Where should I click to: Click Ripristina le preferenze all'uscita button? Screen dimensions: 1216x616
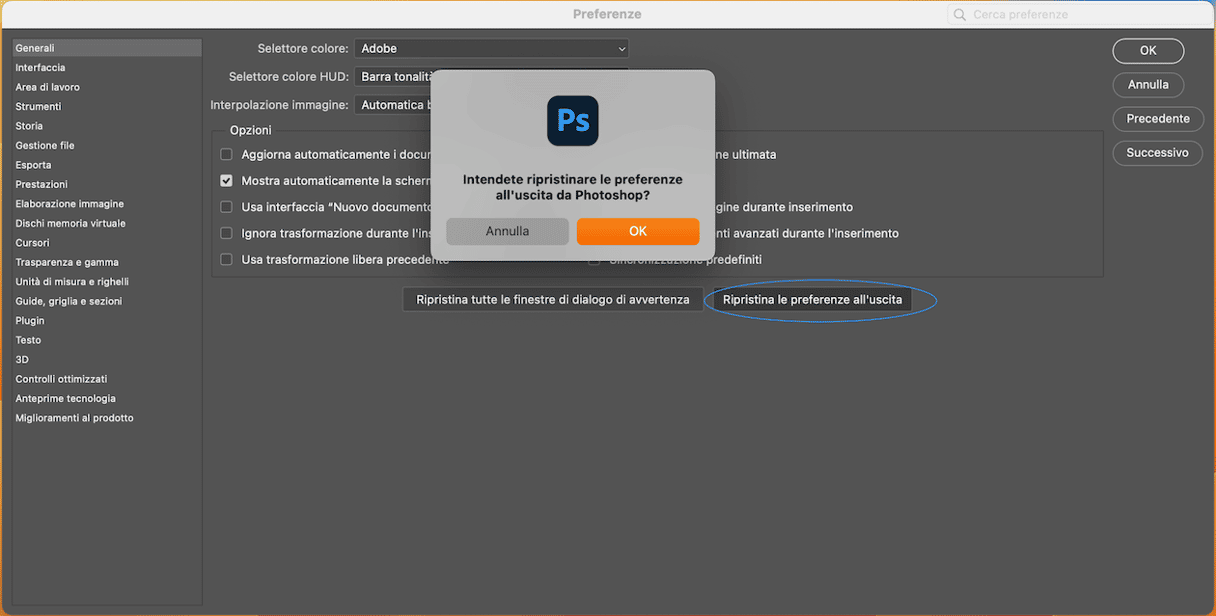[812, 300]
